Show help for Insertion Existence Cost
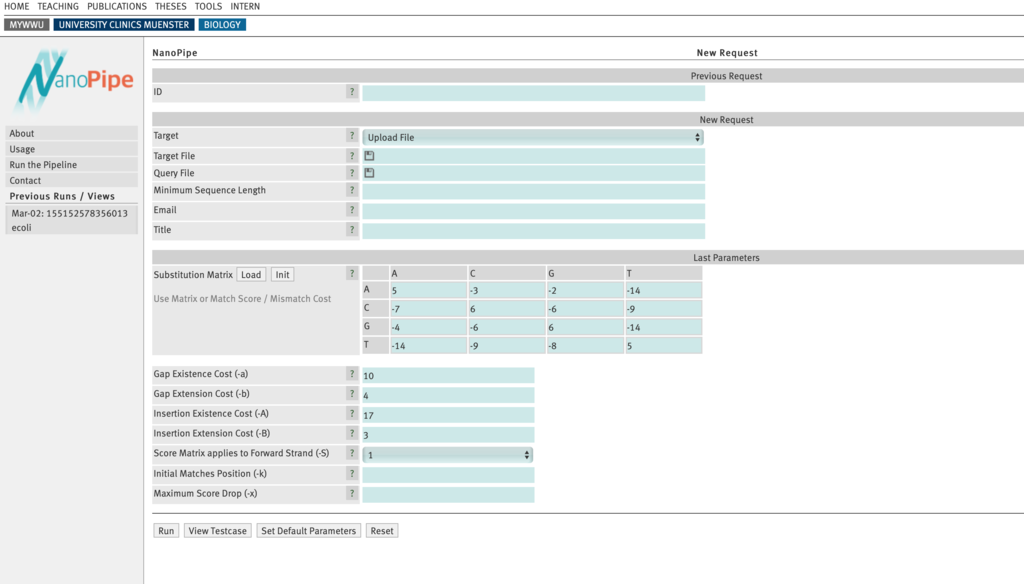The height and width of the screenshot is (584, 1024). (x=352, y=414)
